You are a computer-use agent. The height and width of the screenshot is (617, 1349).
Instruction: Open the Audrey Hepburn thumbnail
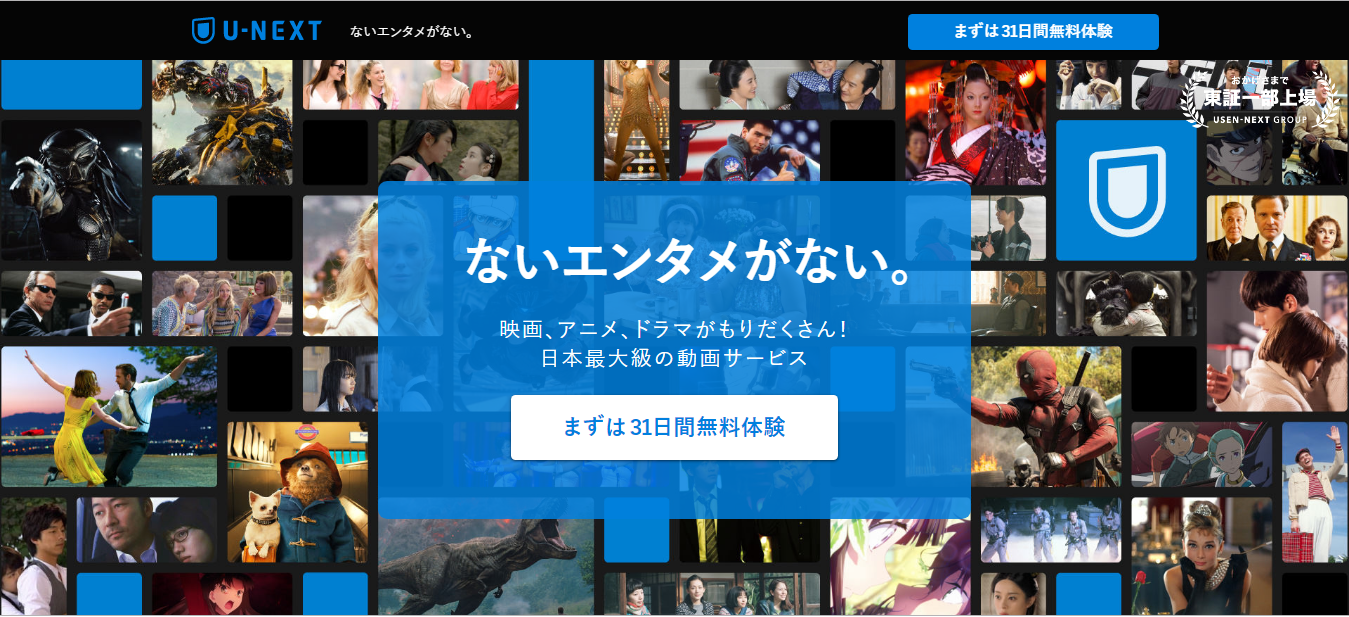tap(1201, 558)
